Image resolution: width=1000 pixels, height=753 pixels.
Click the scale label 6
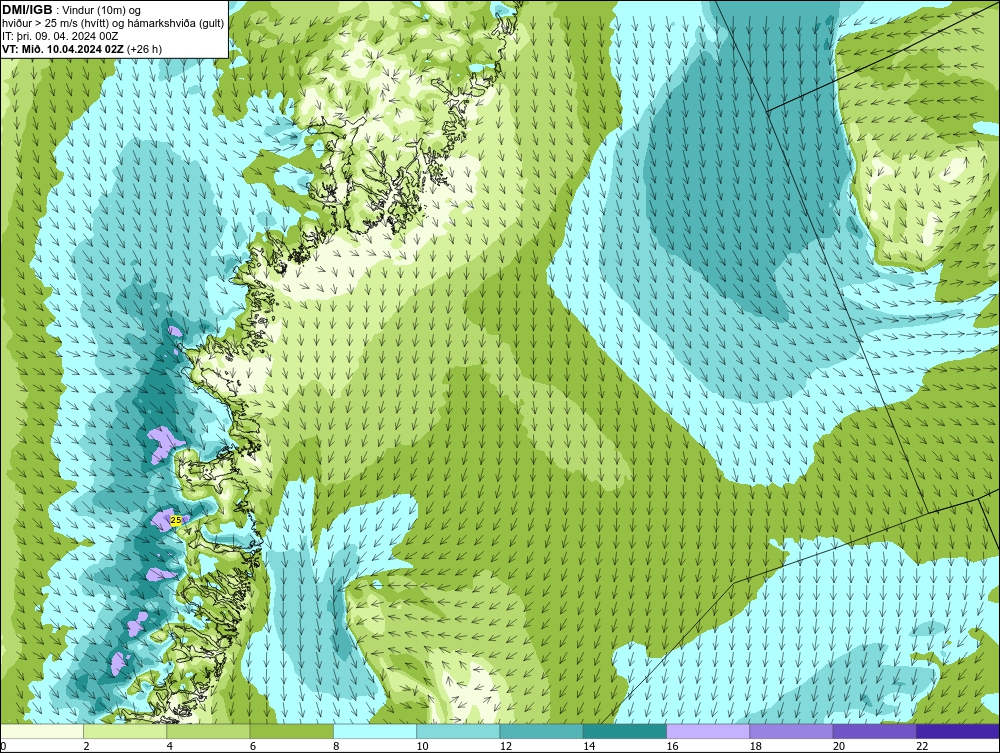pyautogui.click(x=253, y=747)
